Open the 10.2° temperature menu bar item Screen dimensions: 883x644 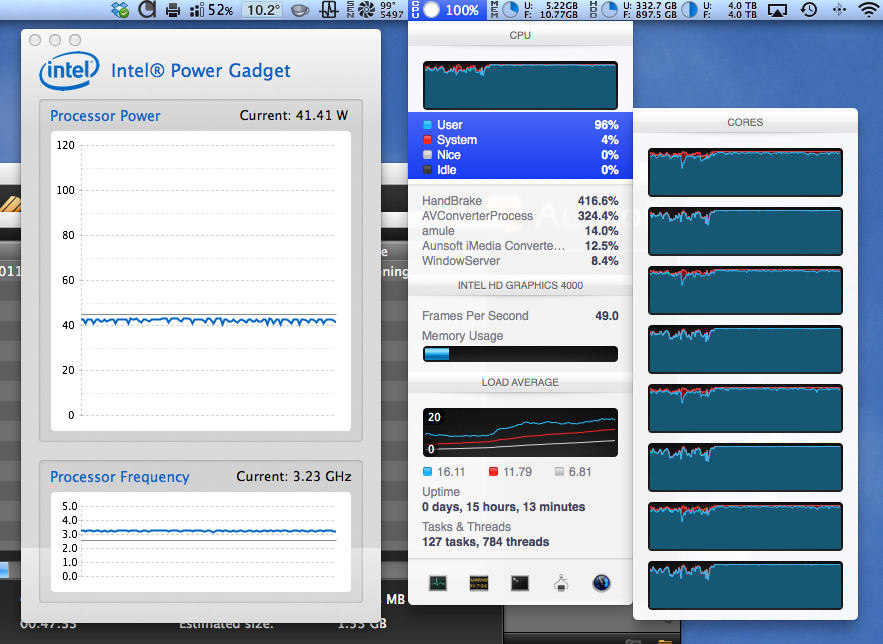(x=262, y=10)
